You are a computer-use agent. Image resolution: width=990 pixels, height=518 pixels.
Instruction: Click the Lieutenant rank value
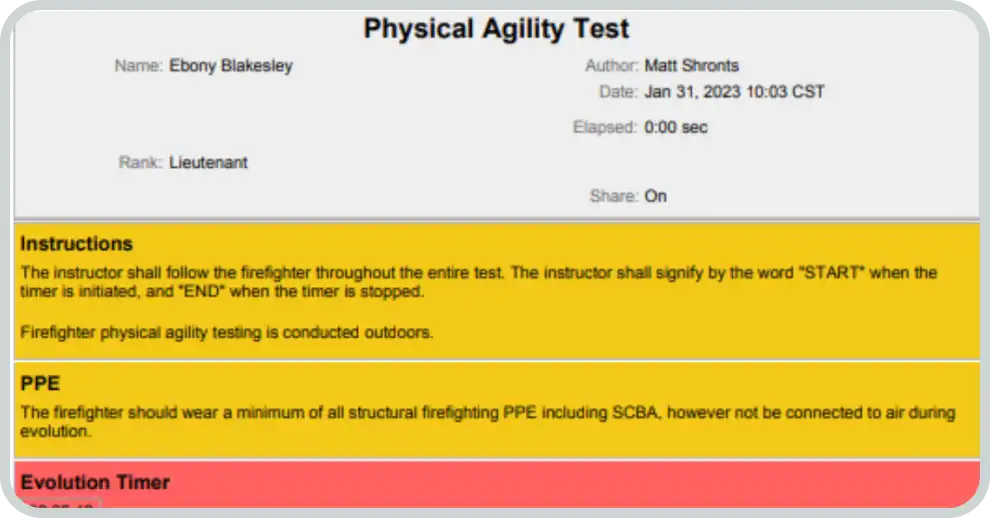point(208,162)
